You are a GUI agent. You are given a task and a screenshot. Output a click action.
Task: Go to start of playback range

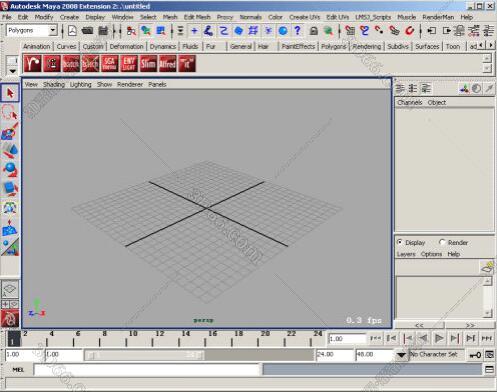(375, 339)
